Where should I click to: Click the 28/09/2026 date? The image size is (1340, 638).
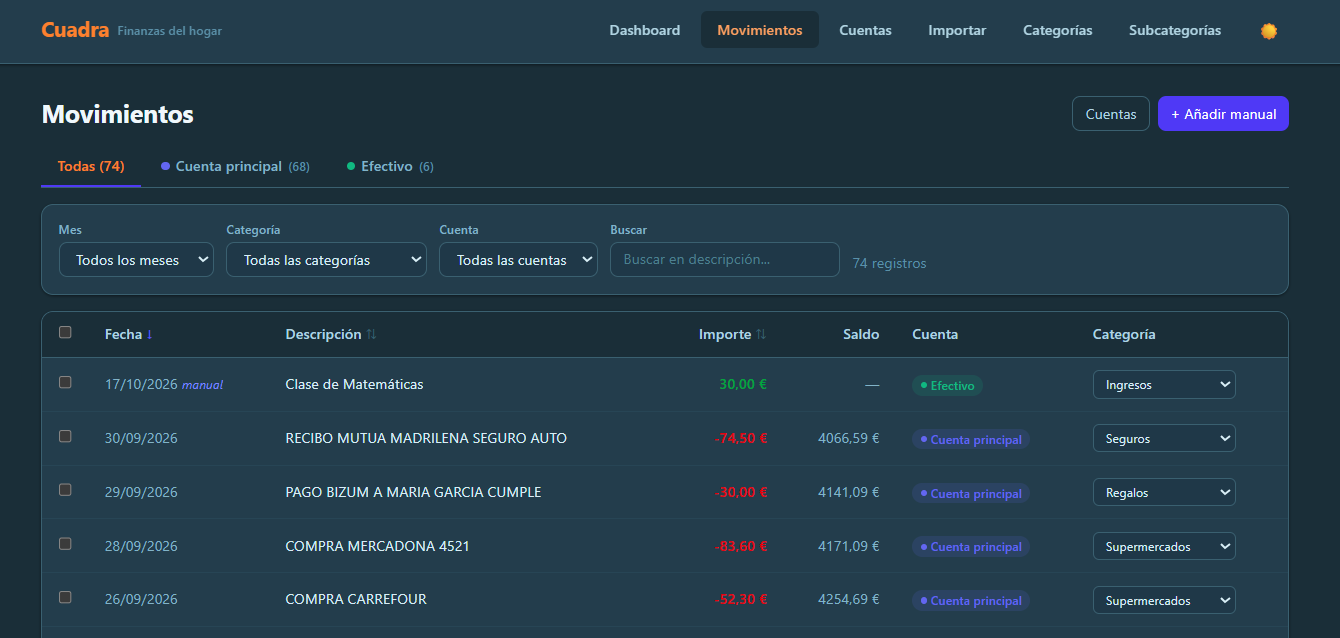click(141, 546)
